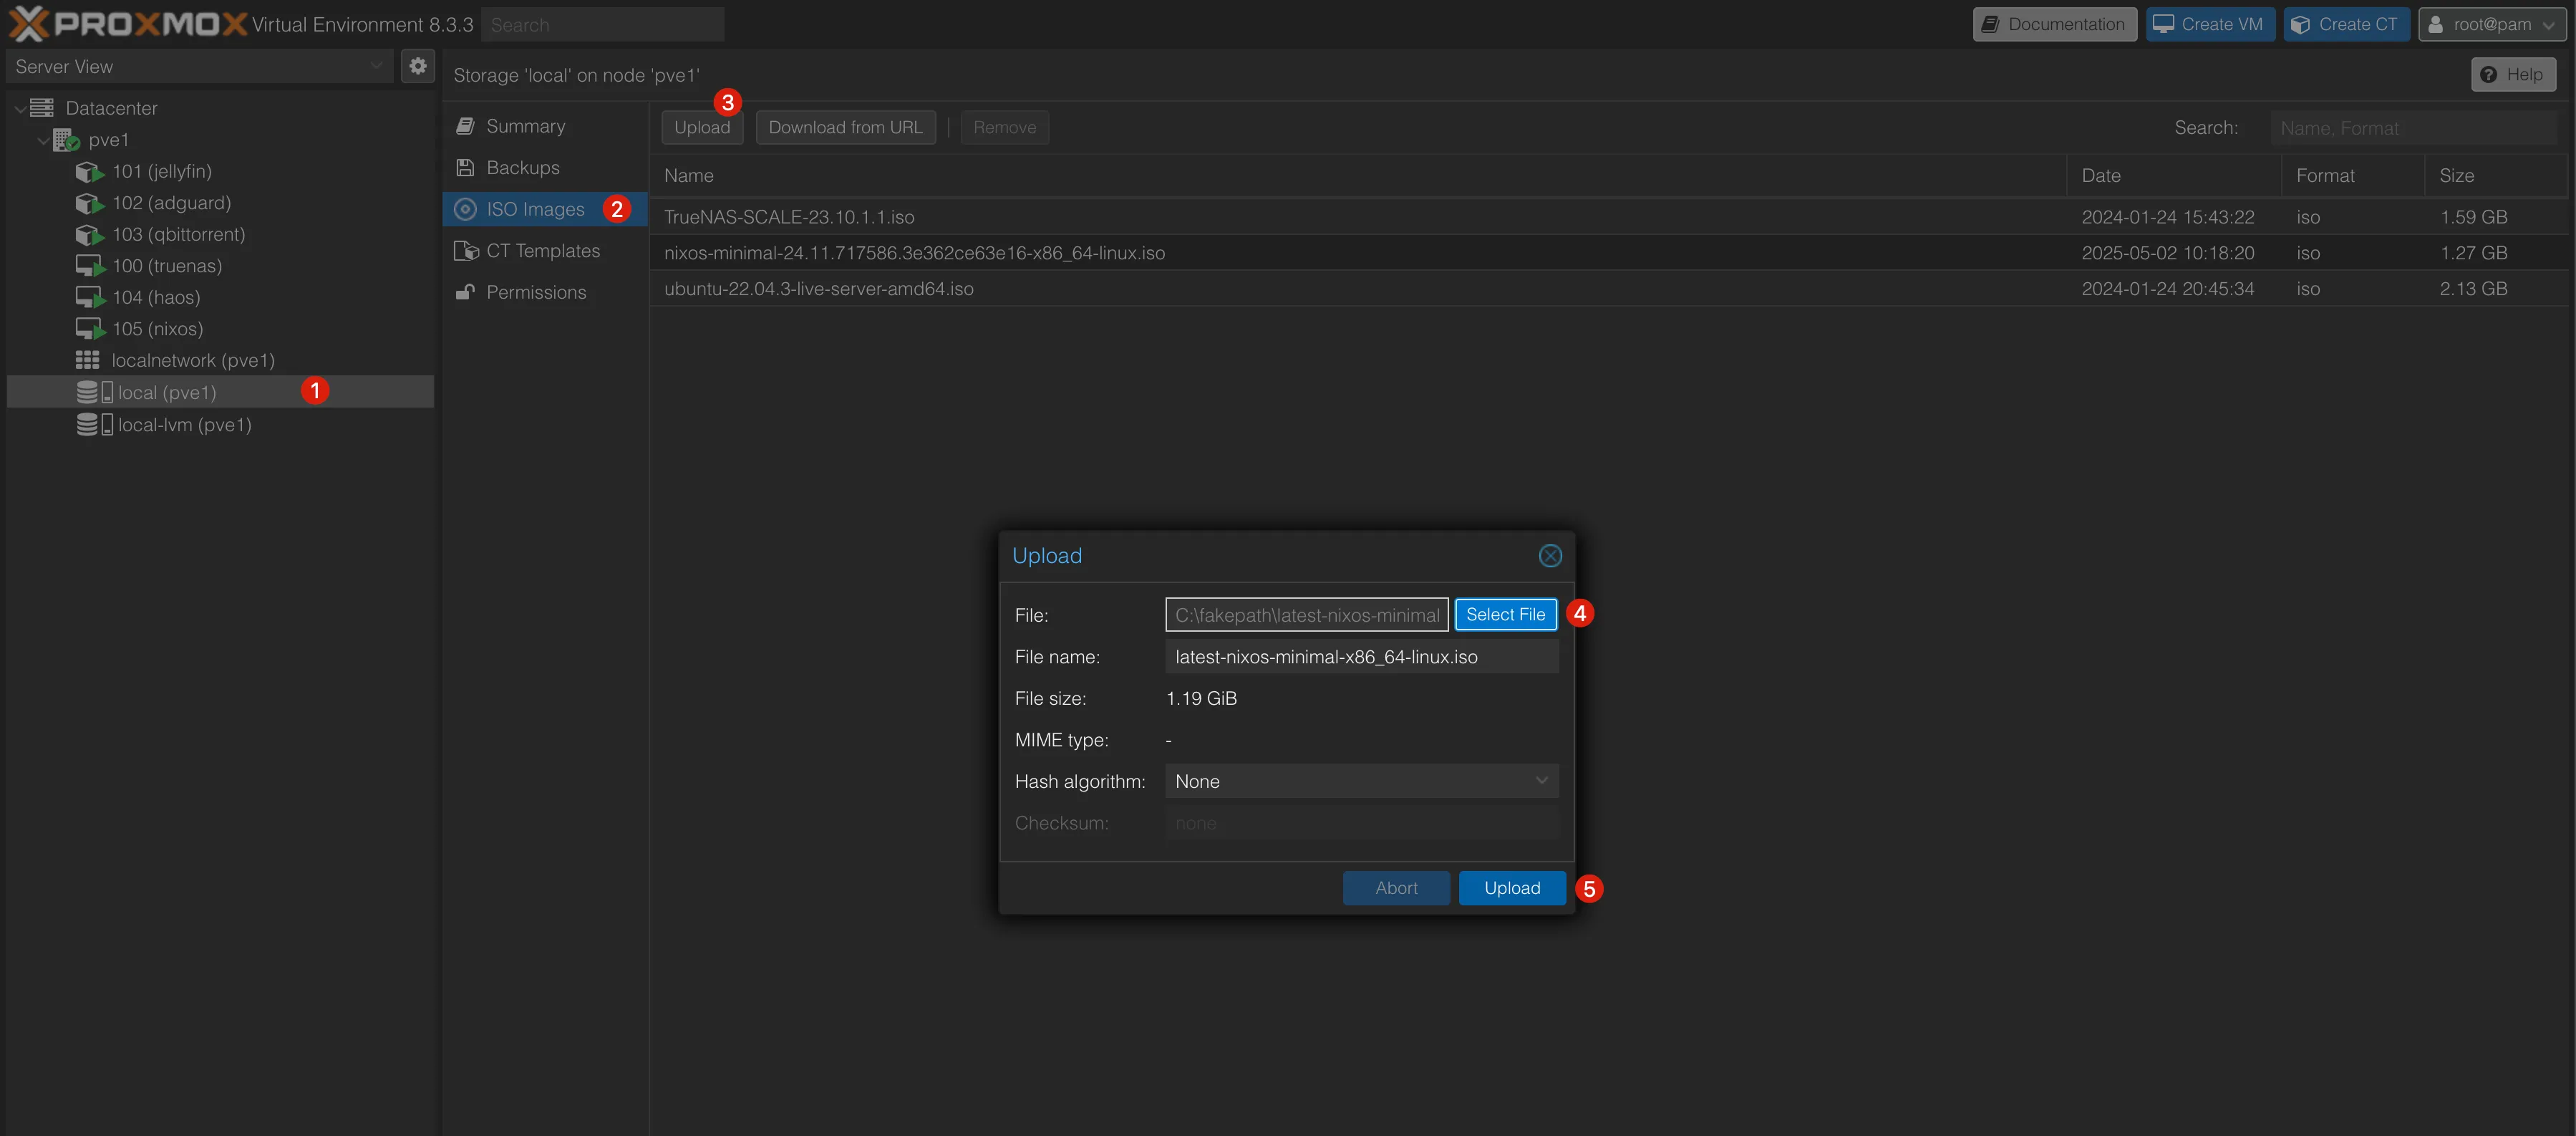Open the Summary panel

[x=546, y=126]
